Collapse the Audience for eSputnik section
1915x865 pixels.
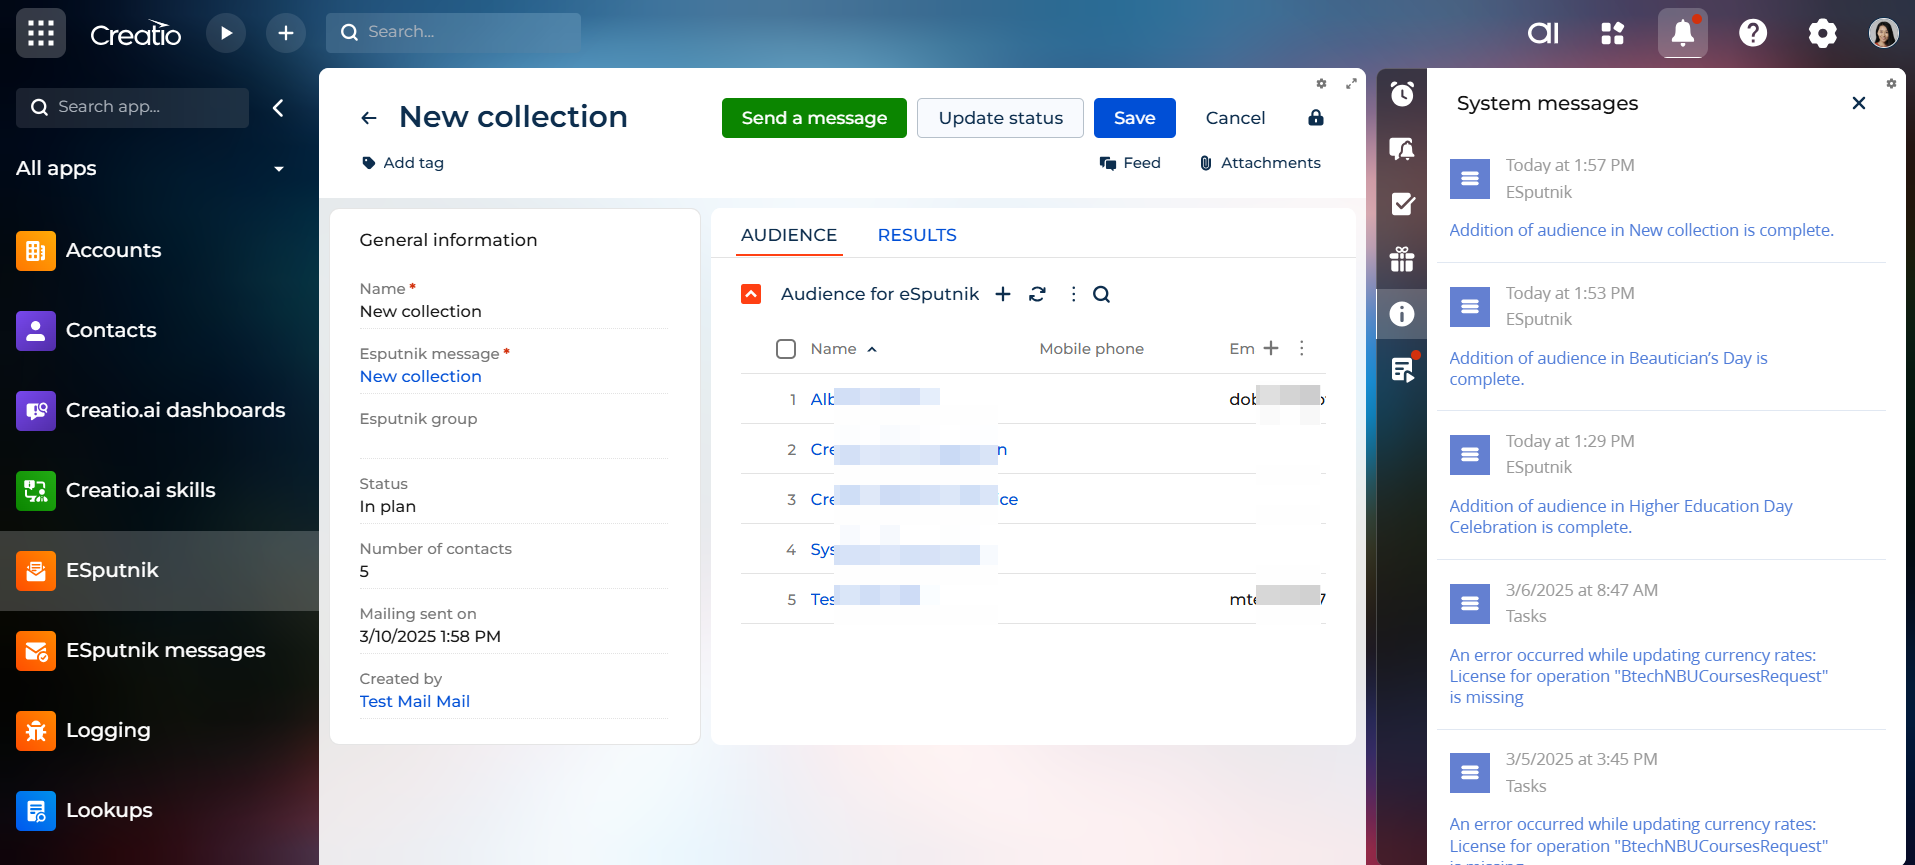(751, 294)
